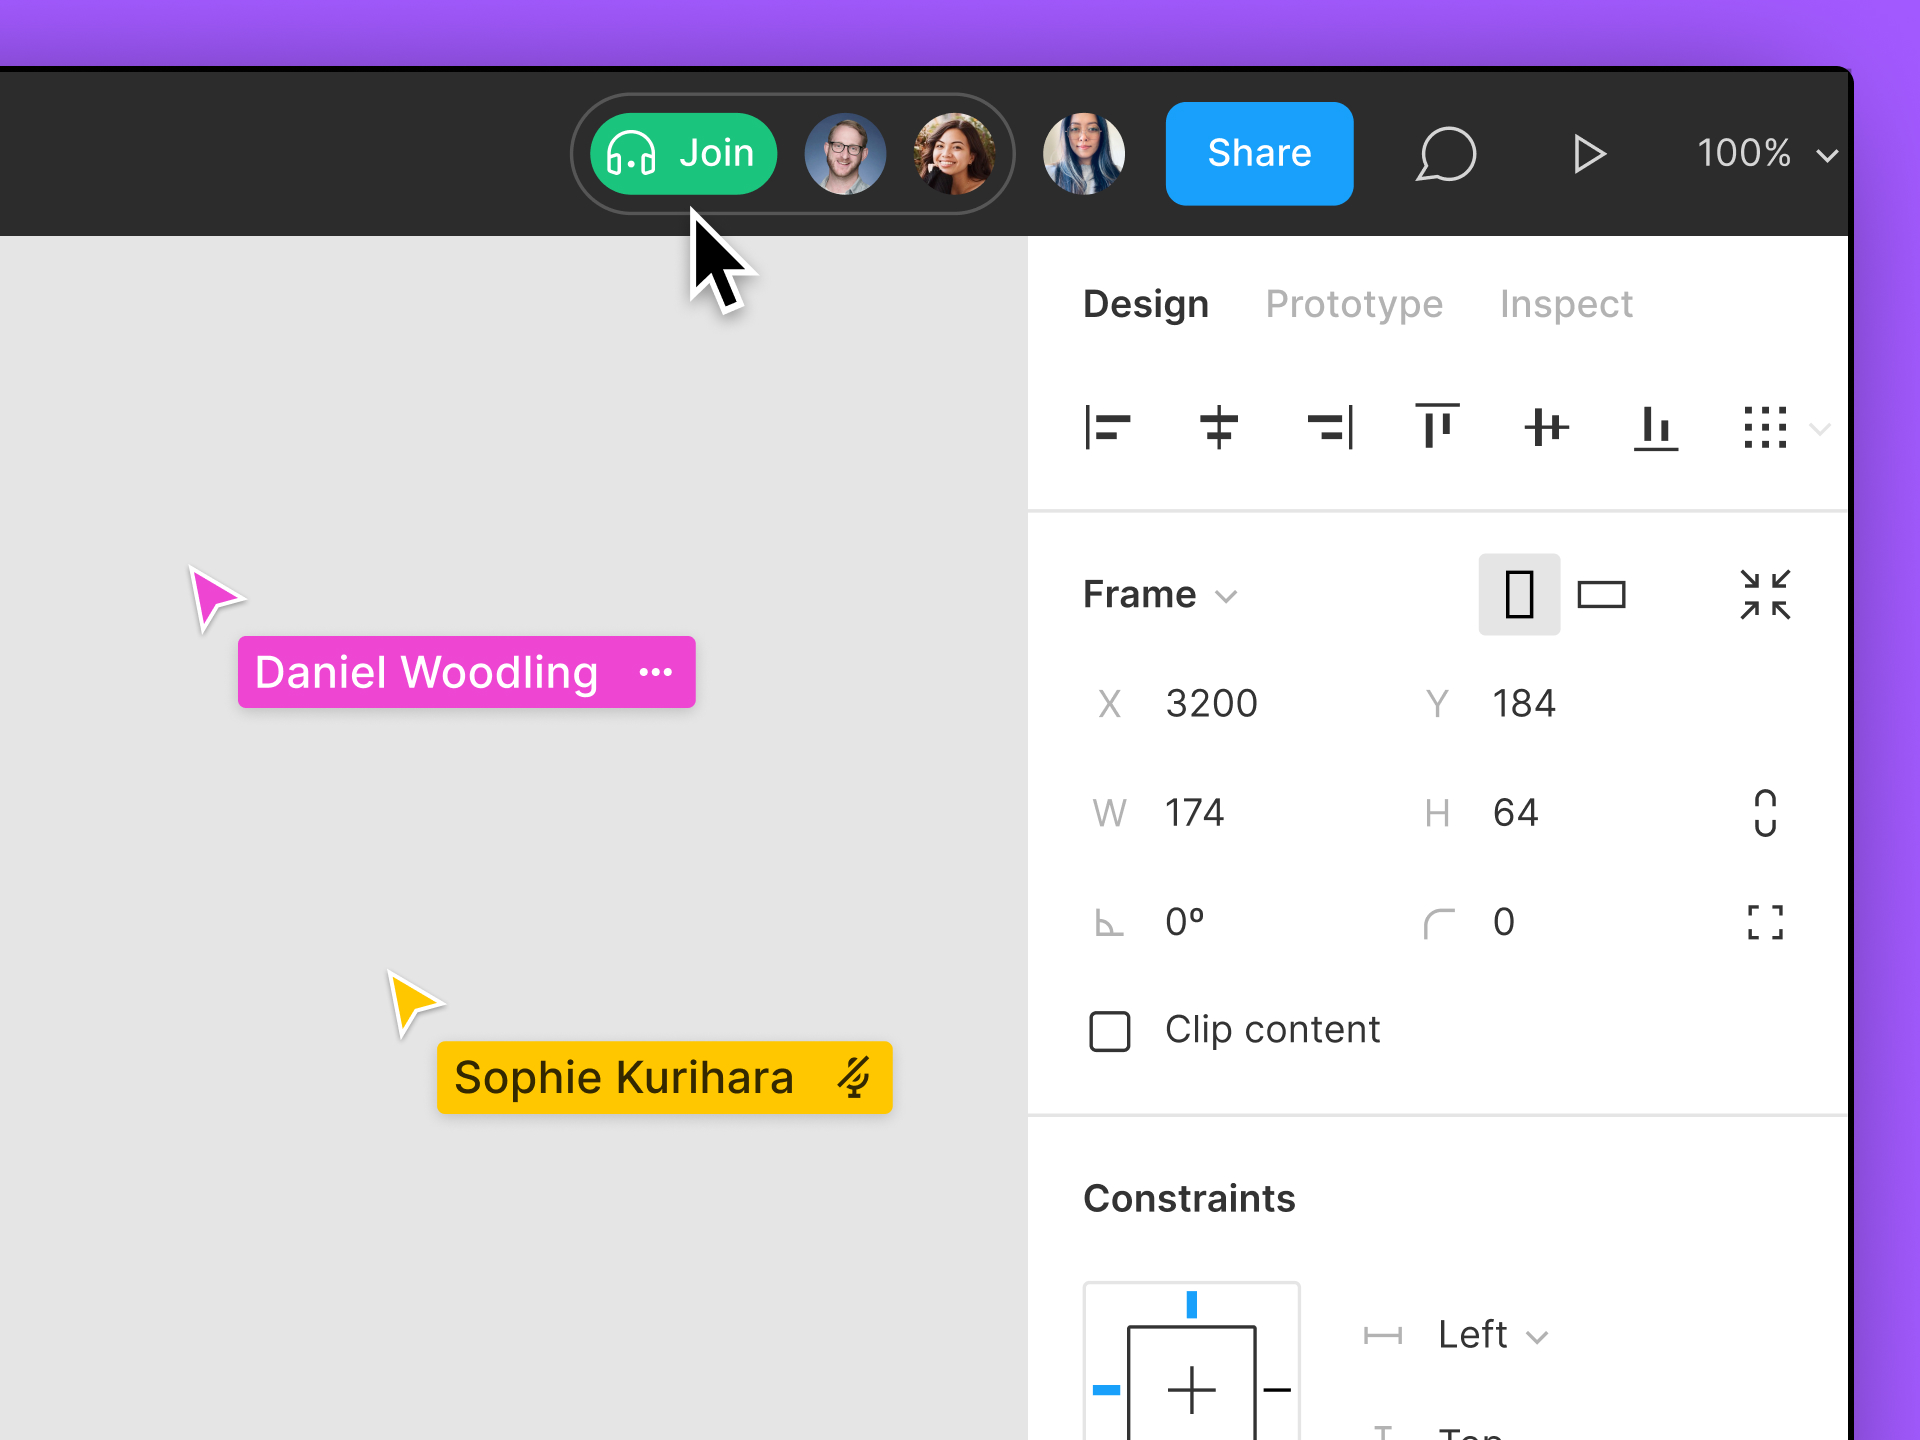
Task: Toggle the constrain proportions link icon
Action: 1766,813
